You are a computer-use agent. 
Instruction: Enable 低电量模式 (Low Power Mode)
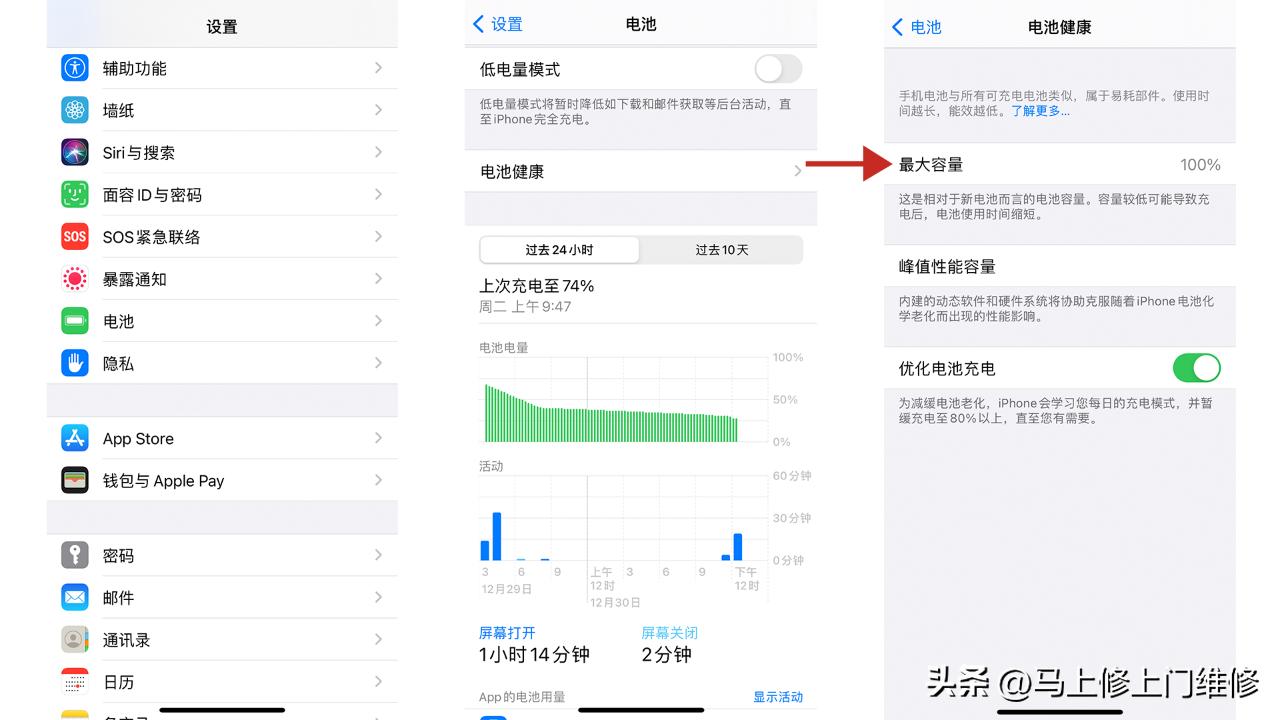click(777, 68)
